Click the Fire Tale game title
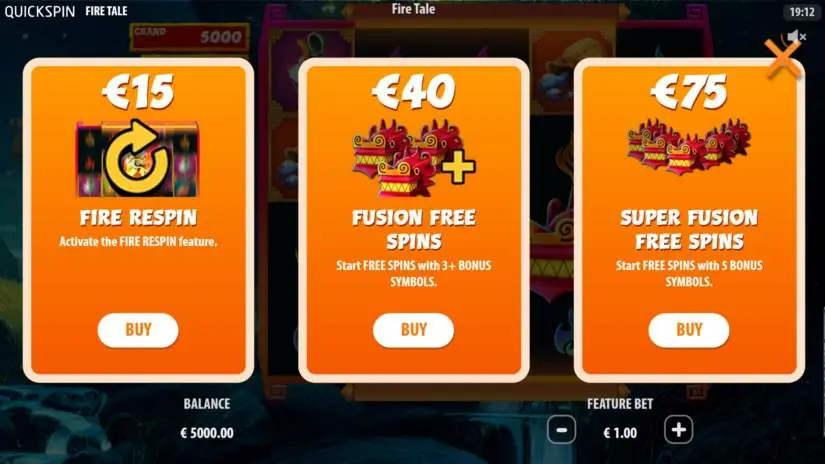 pos(413,8)
